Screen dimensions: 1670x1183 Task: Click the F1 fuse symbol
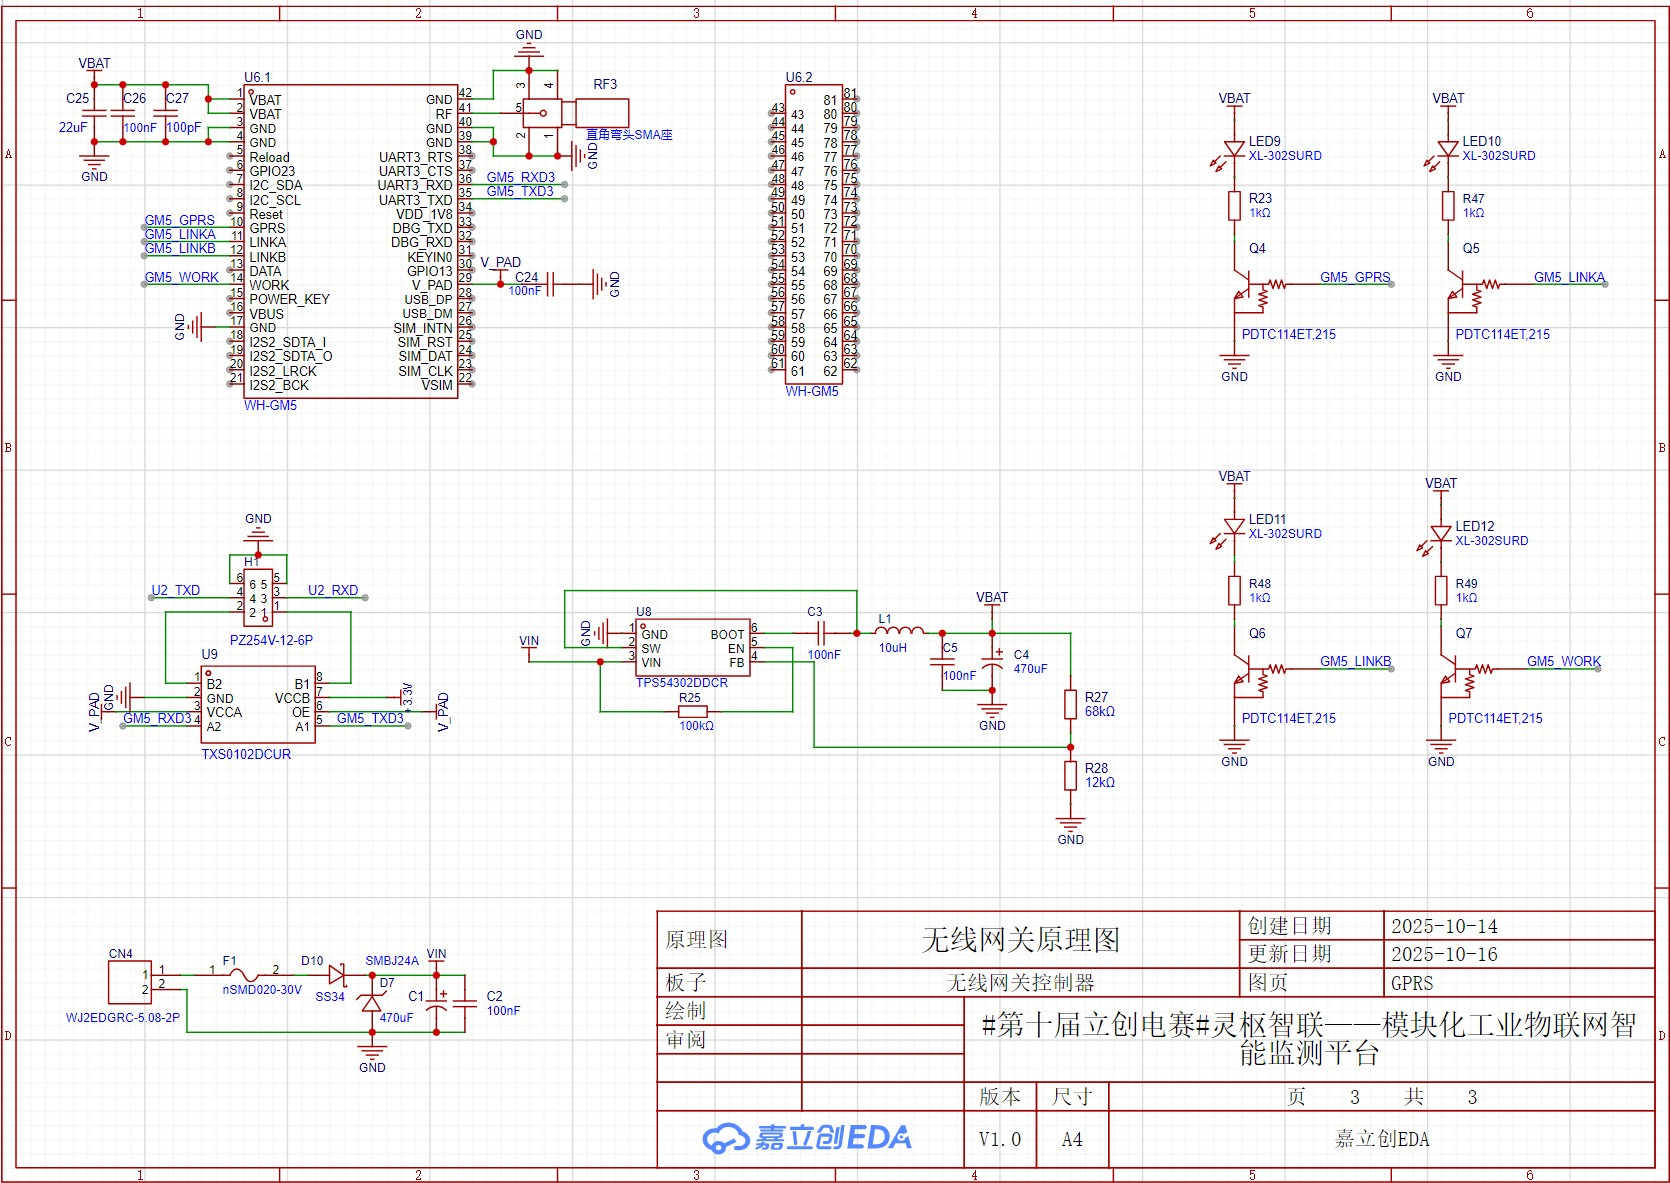coord(244,974)
